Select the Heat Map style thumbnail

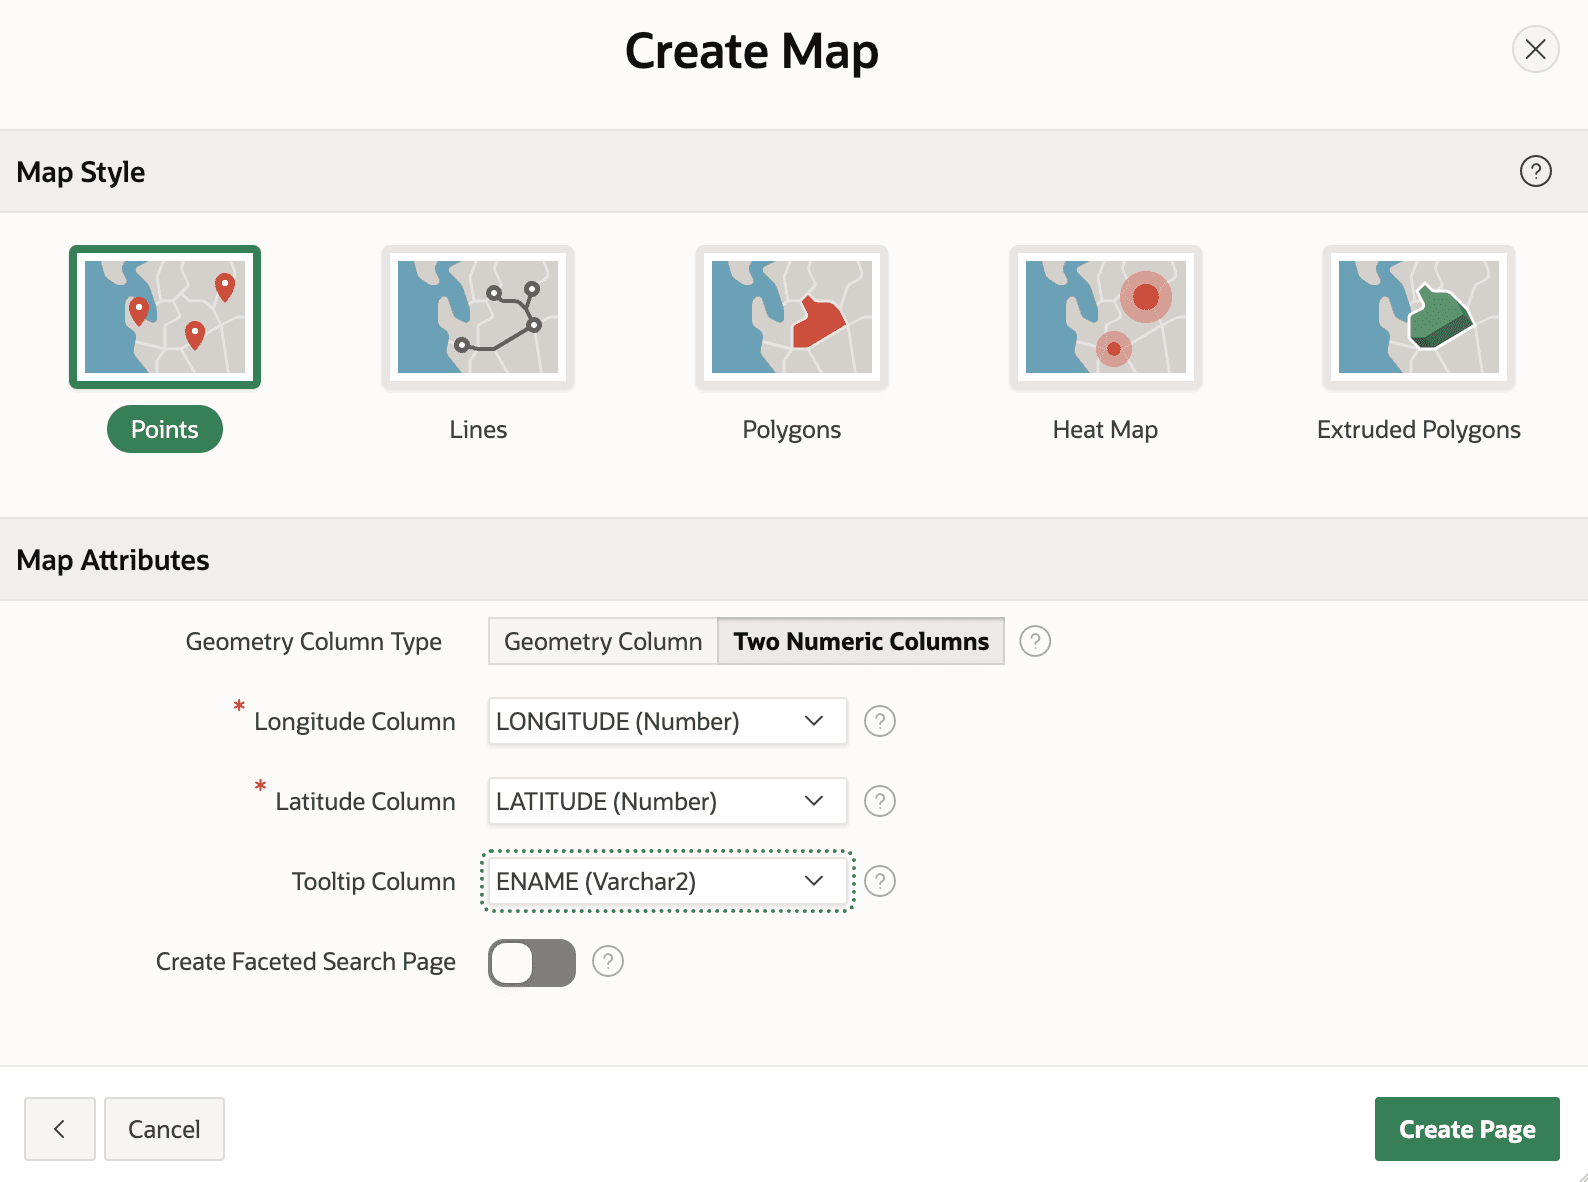click(x=1106, y=317)
